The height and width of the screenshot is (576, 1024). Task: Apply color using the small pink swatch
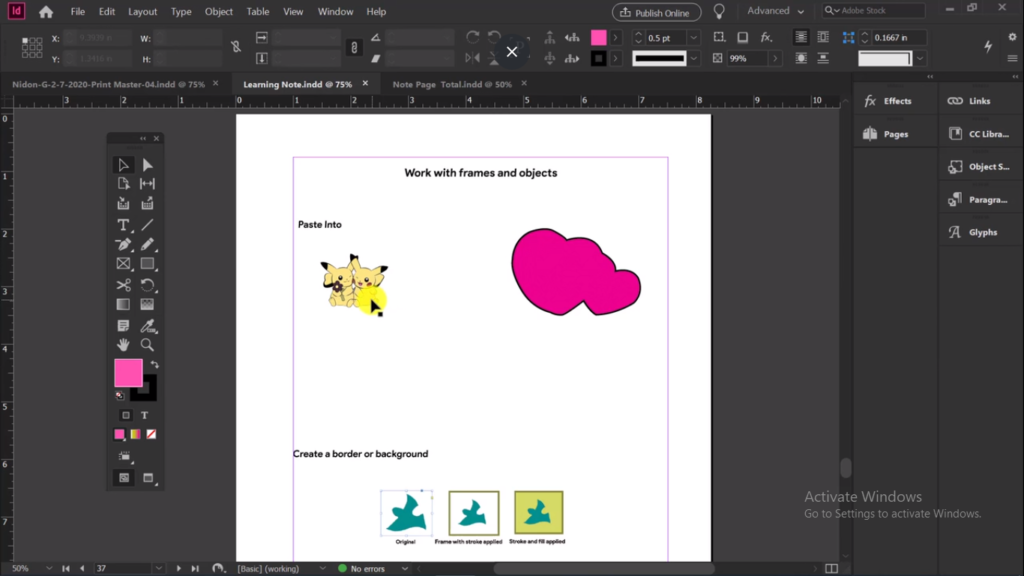coord(120,434)
